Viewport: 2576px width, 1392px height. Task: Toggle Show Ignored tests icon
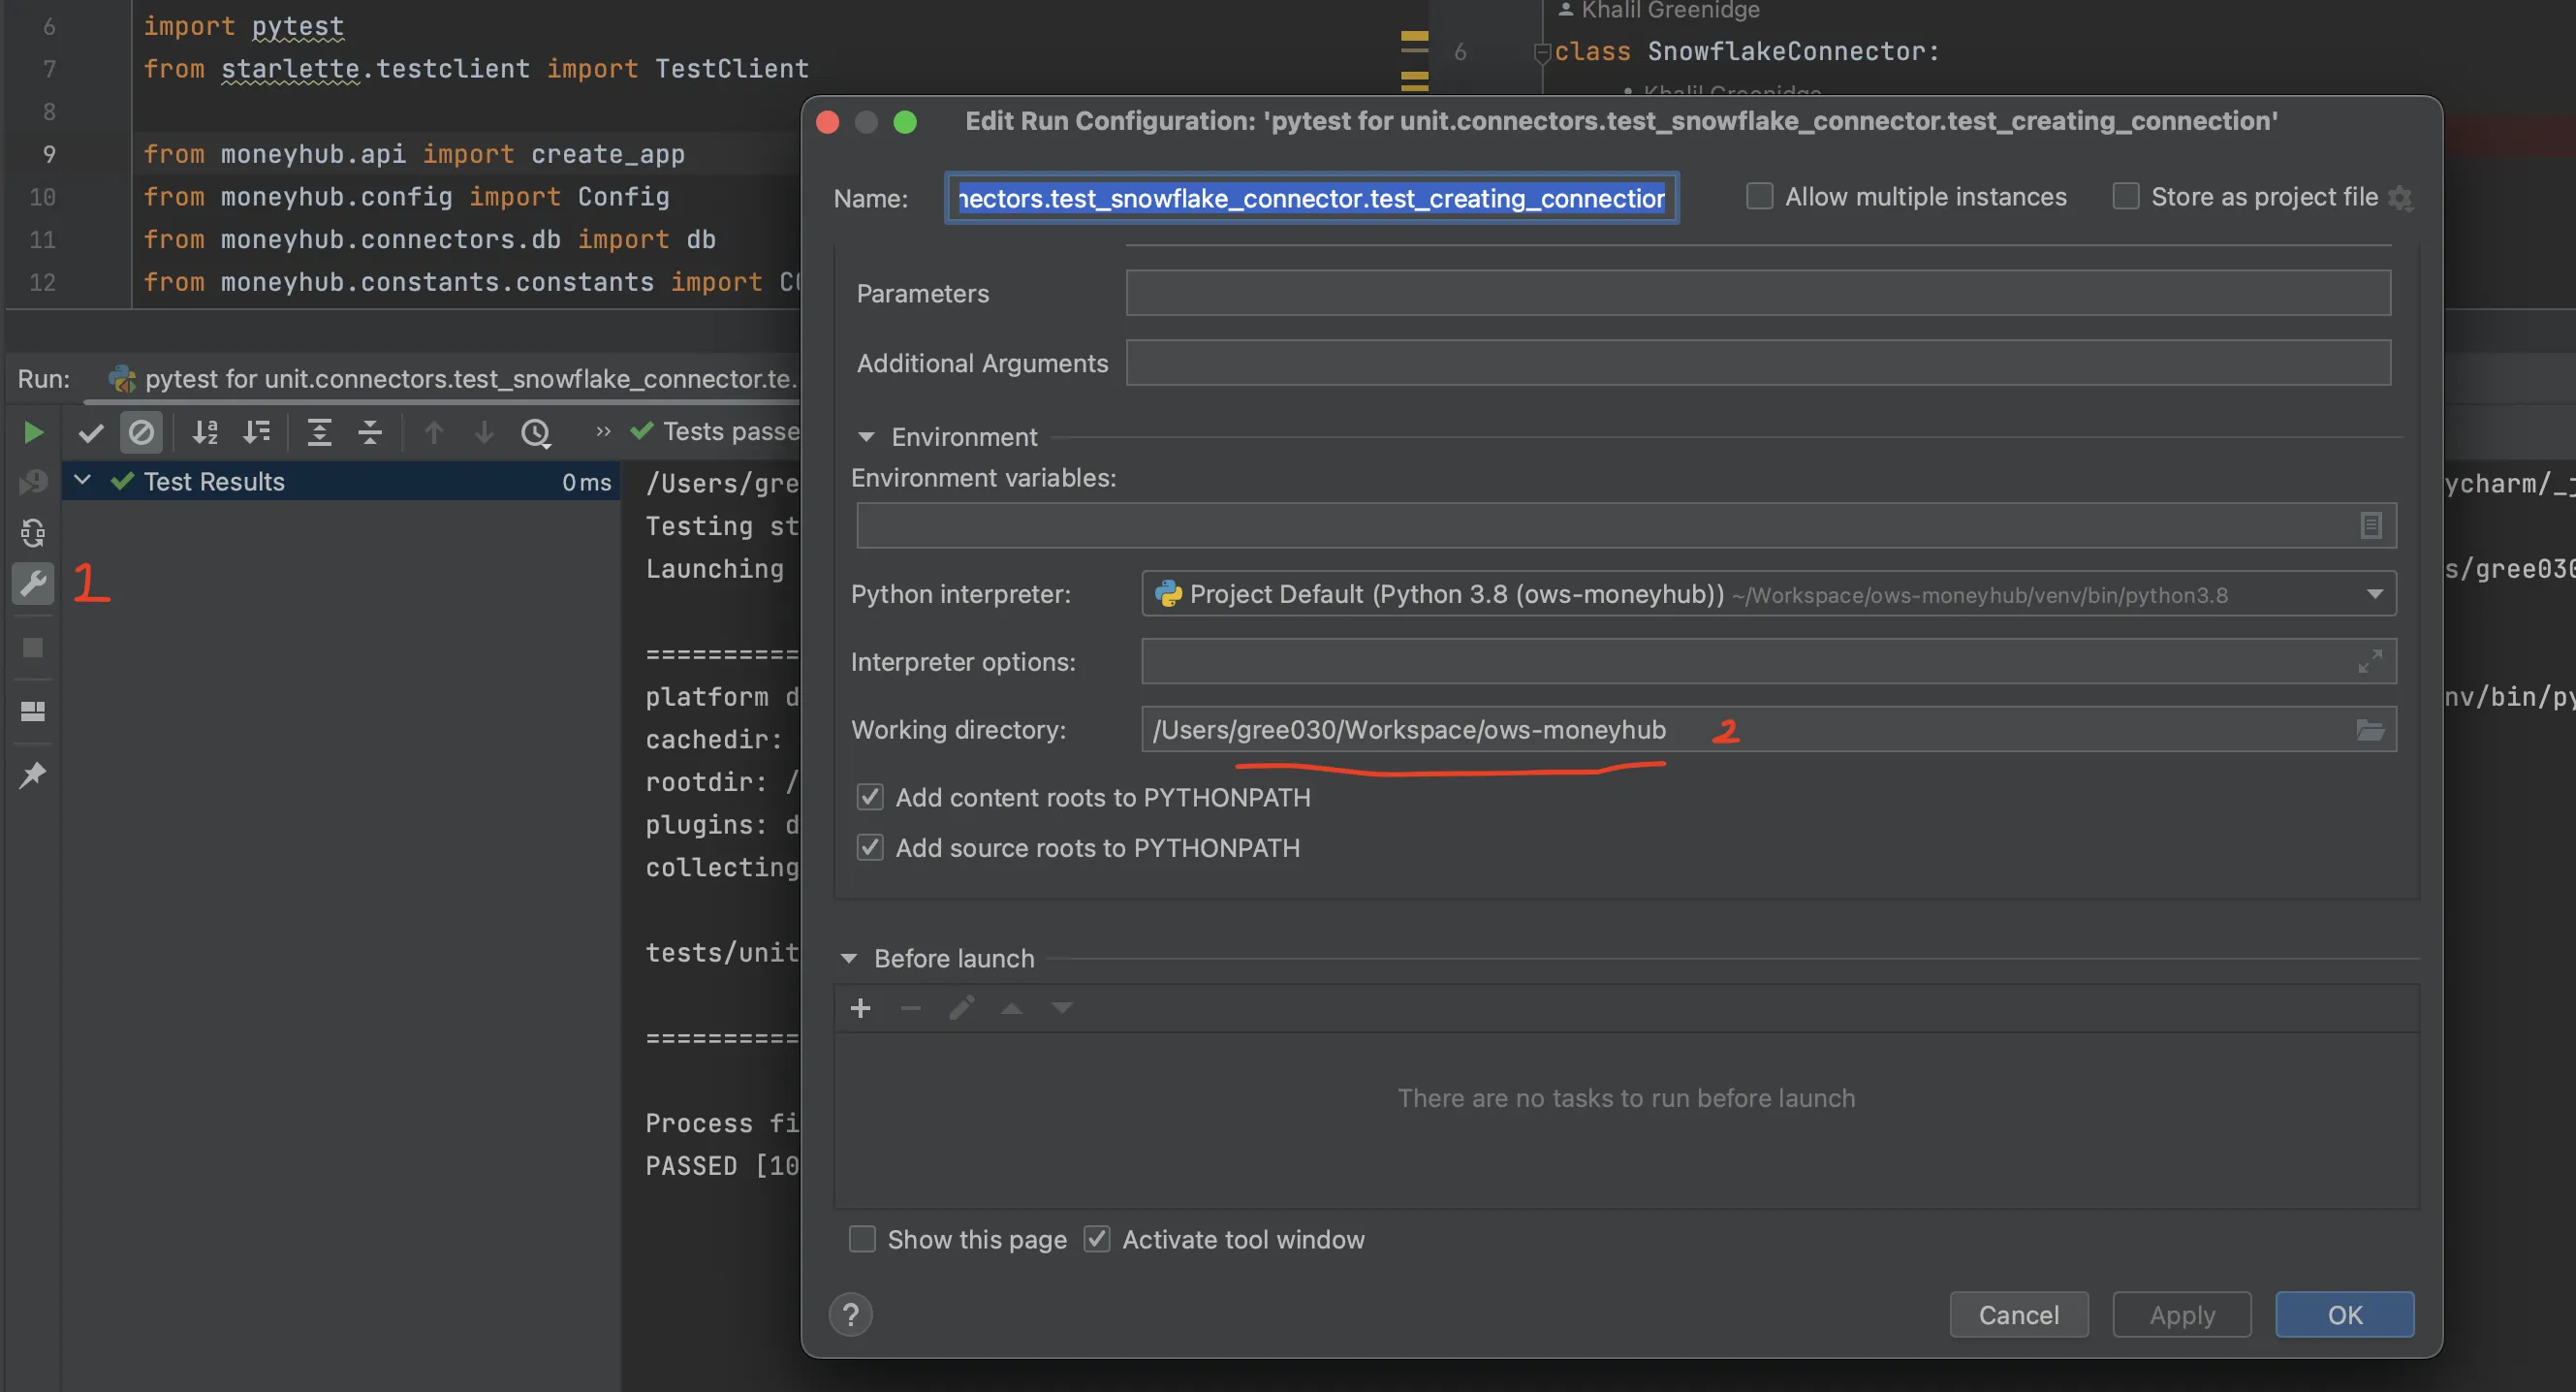pyautogui.click(x=141, y=432)
